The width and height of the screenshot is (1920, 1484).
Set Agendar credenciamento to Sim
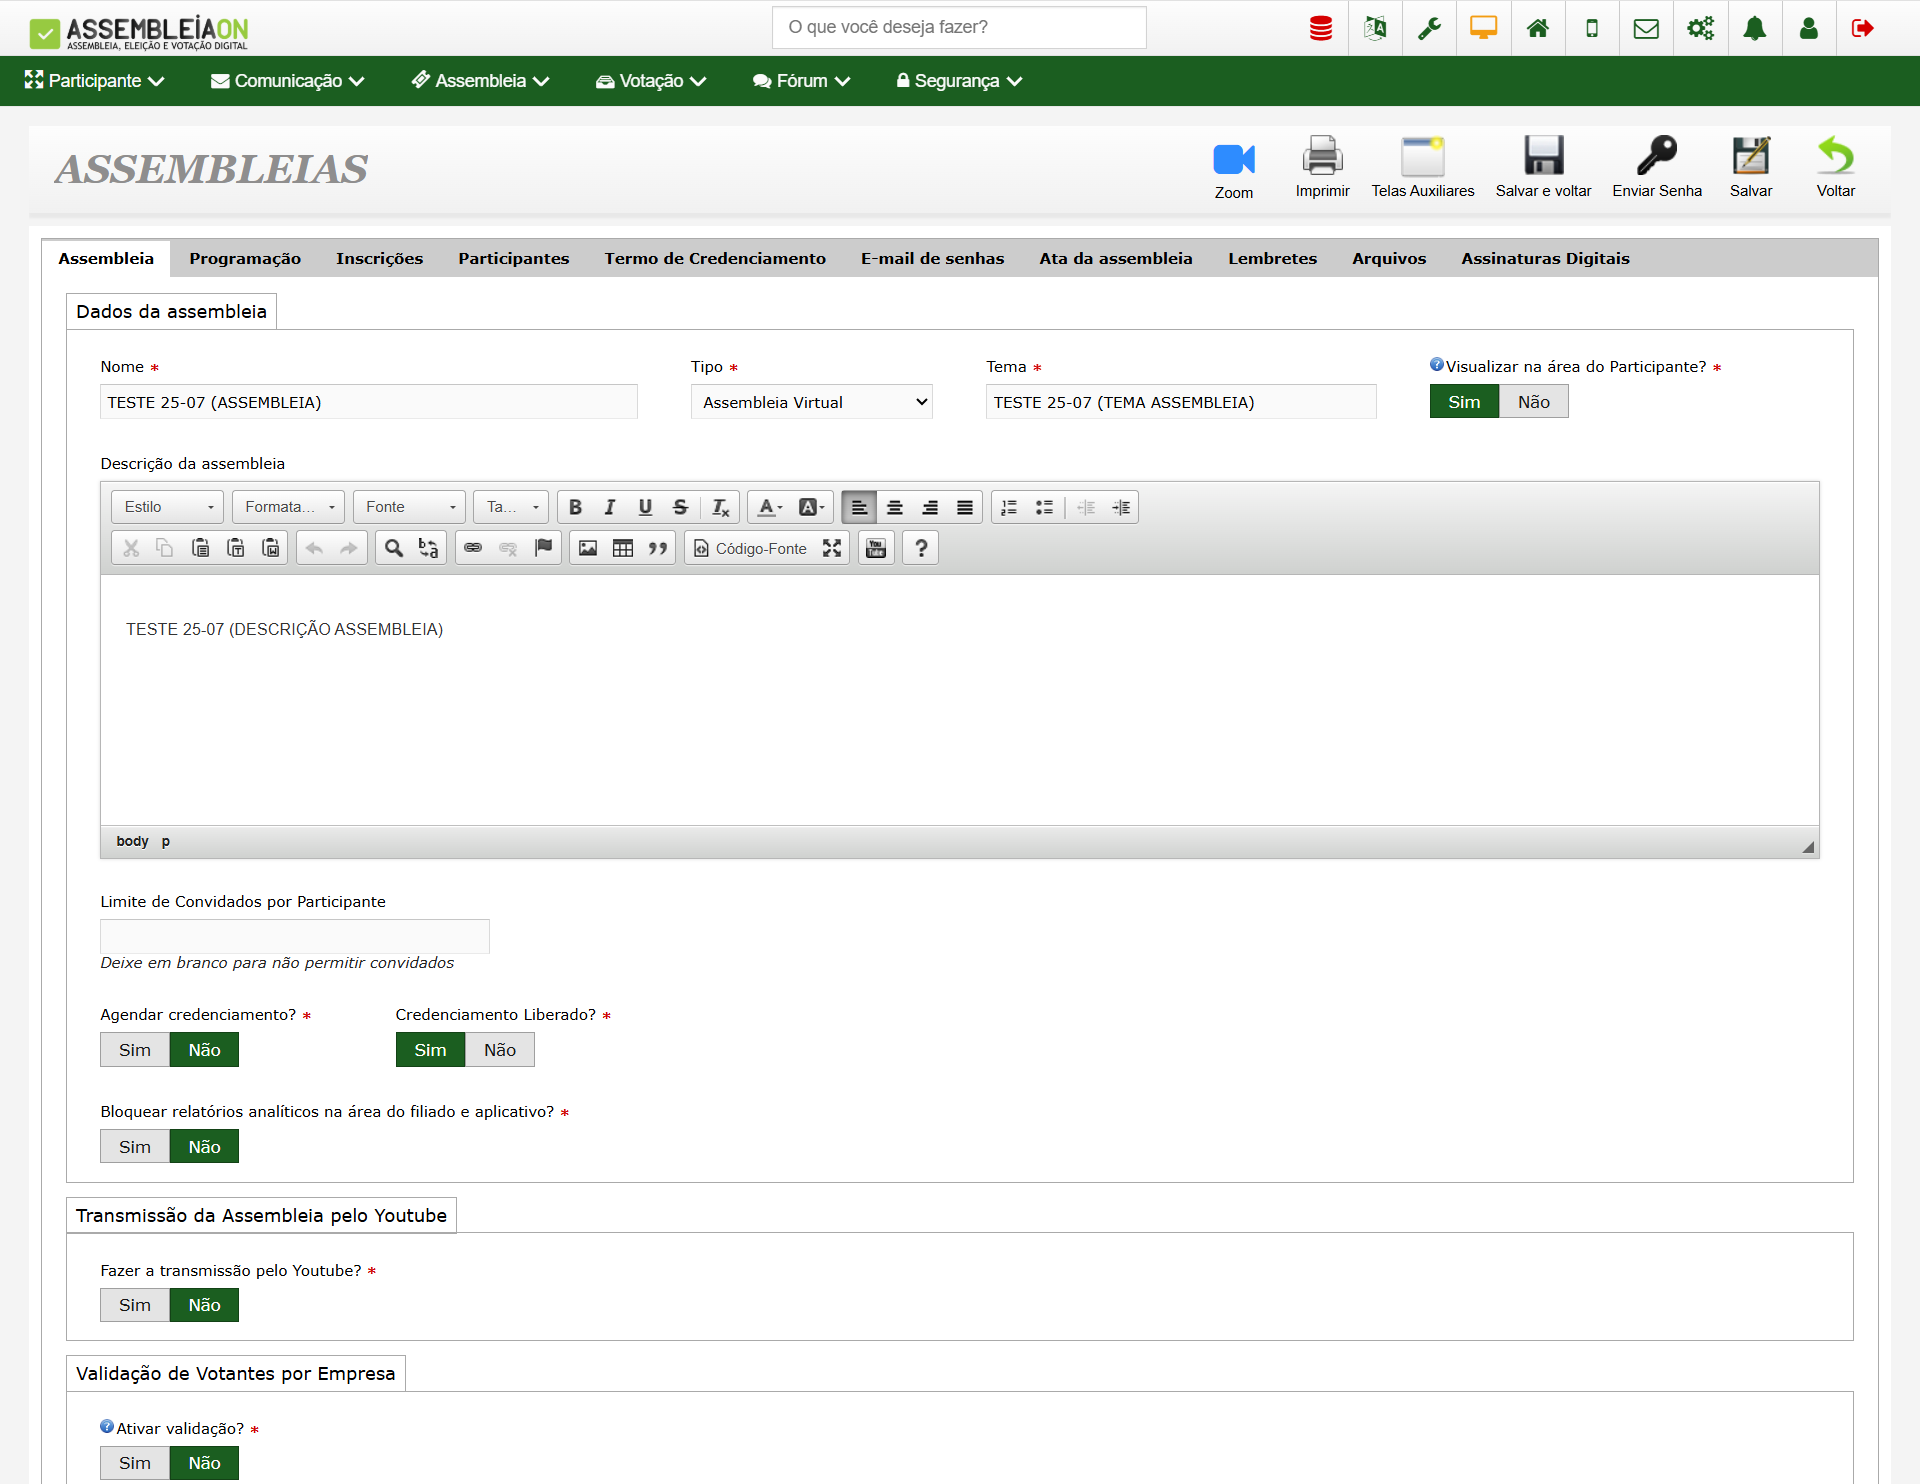click(x=135, y=1050)
